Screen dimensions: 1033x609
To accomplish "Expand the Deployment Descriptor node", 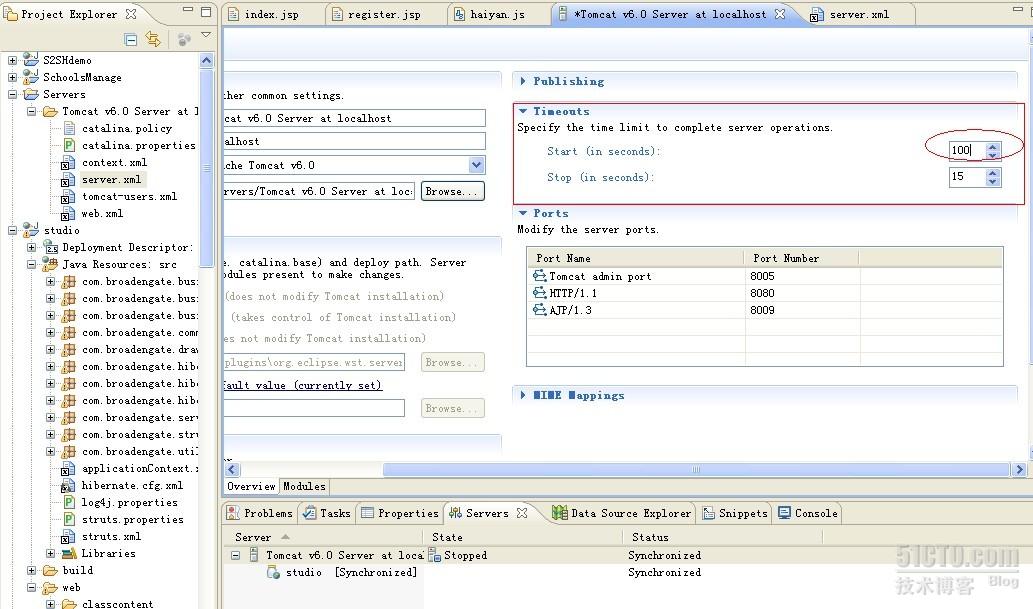I will 31,247.
